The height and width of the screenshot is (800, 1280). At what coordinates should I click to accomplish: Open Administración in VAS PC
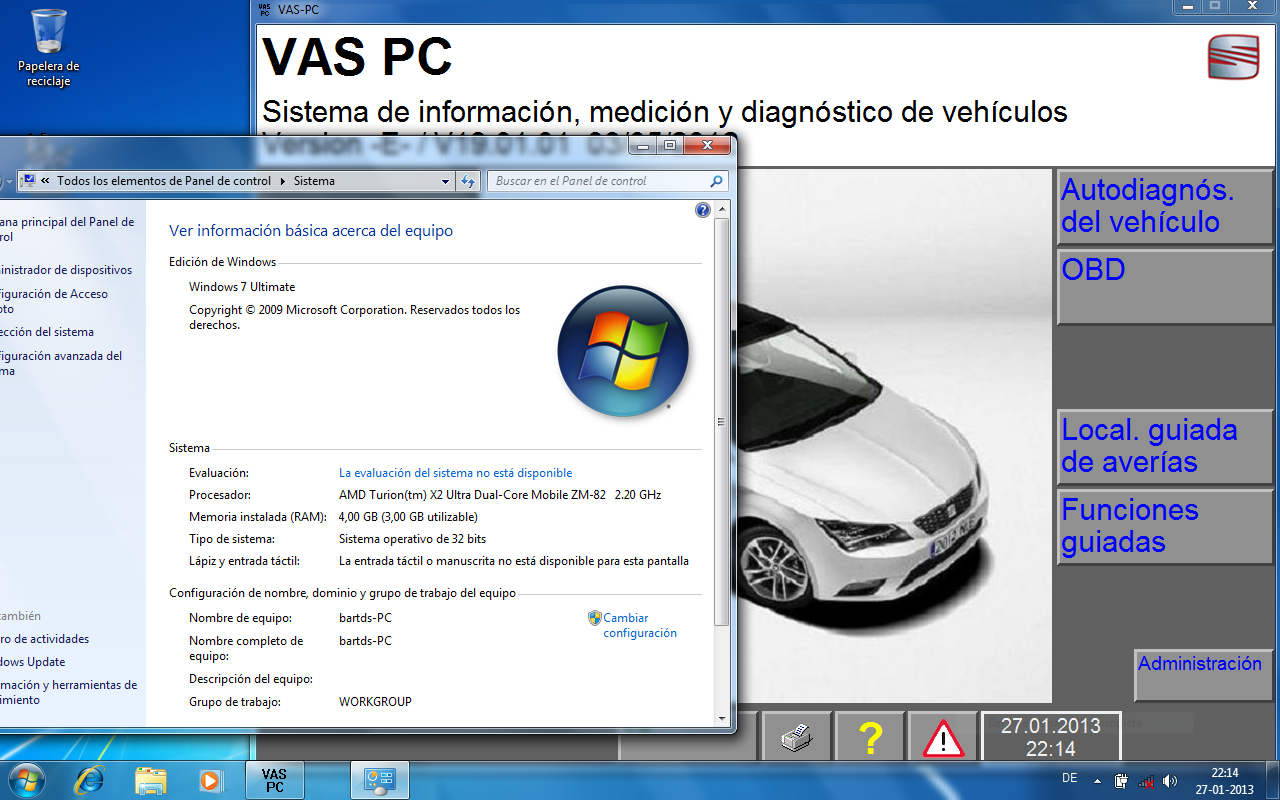pyautogui.click(x=1203, y=675)
